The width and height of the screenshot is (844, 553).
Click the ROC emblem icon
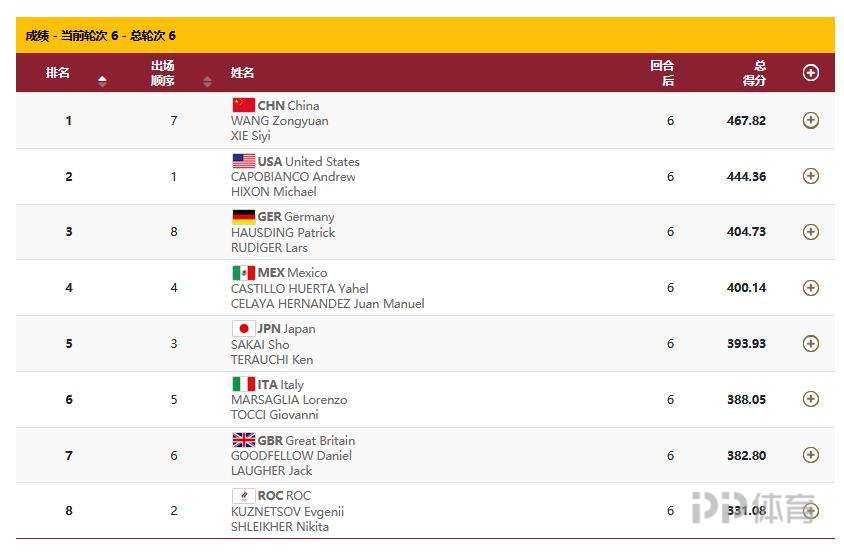pyautogui.click(x=243, y=495)
